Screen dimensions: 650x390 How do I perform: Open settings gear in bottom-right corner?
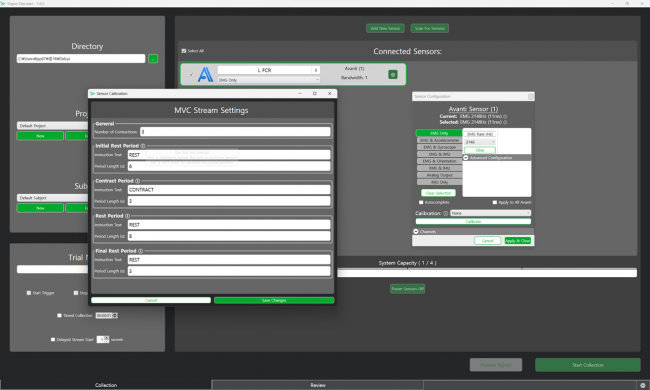coord(643,385)
